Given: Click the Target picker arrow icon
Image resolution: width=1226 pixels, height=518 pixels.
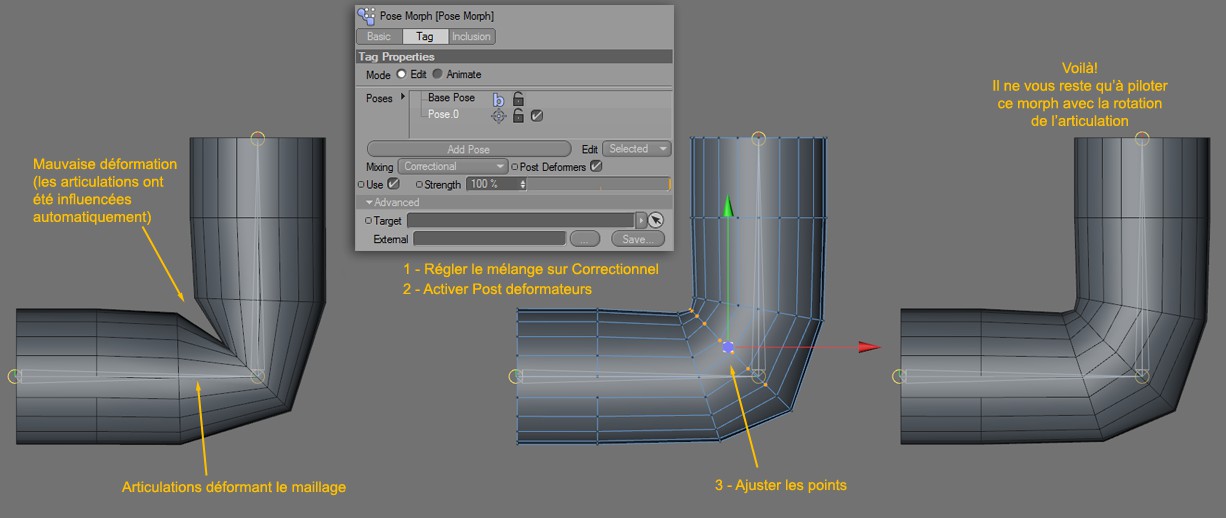Looking at the screenshot, I should 656,220.
